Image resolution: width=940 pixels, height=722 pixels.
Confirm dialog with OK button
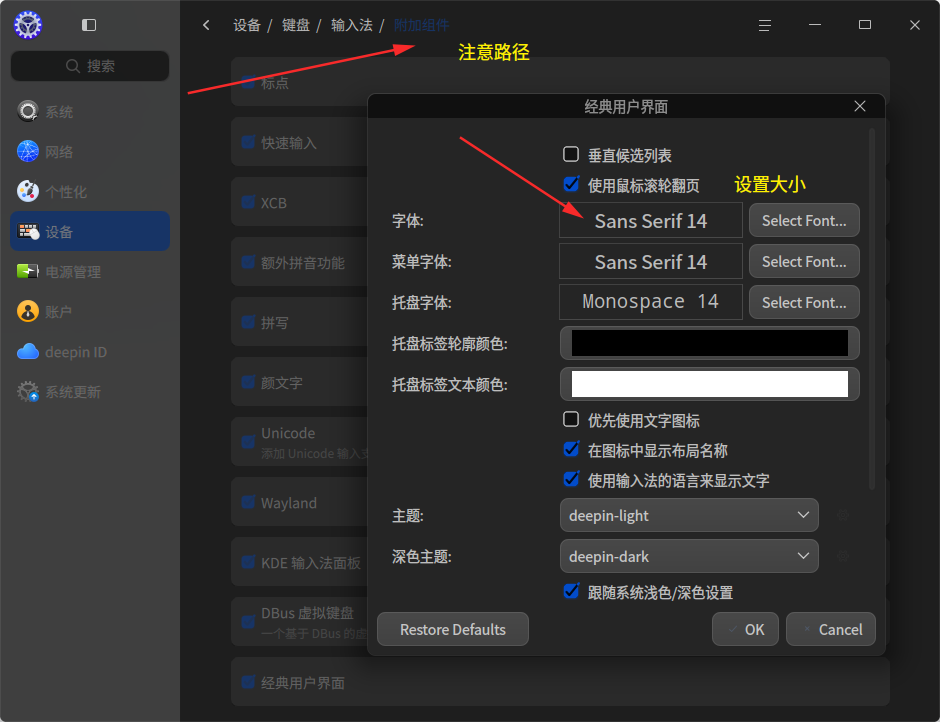pos(745,629)
